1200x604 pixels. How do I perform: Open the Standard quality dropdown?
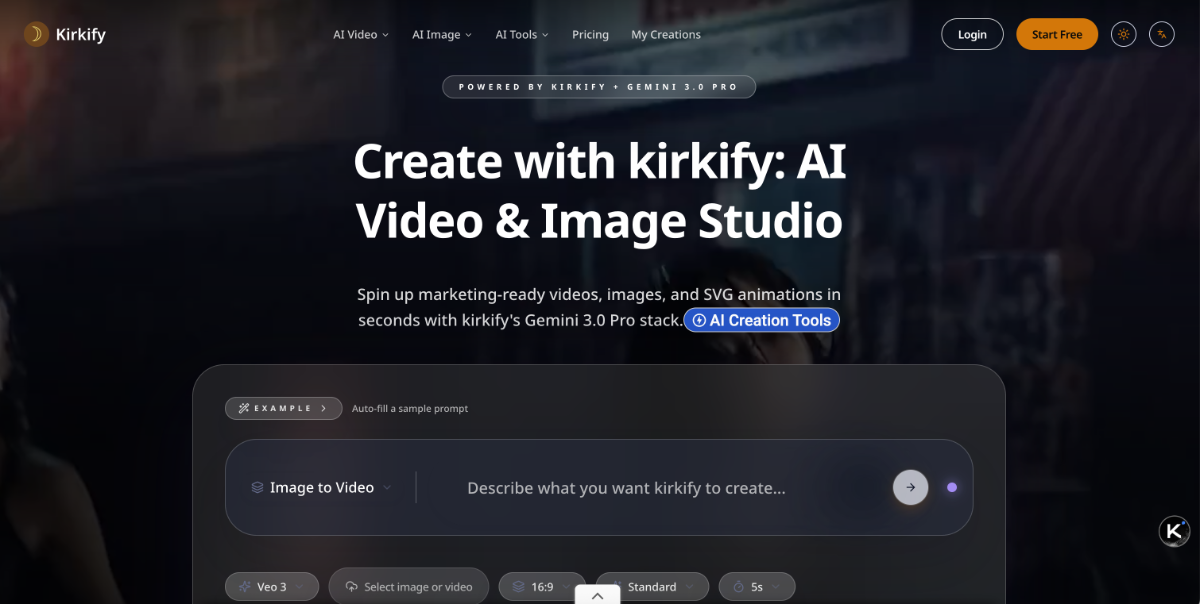click(x=651, y=586)
